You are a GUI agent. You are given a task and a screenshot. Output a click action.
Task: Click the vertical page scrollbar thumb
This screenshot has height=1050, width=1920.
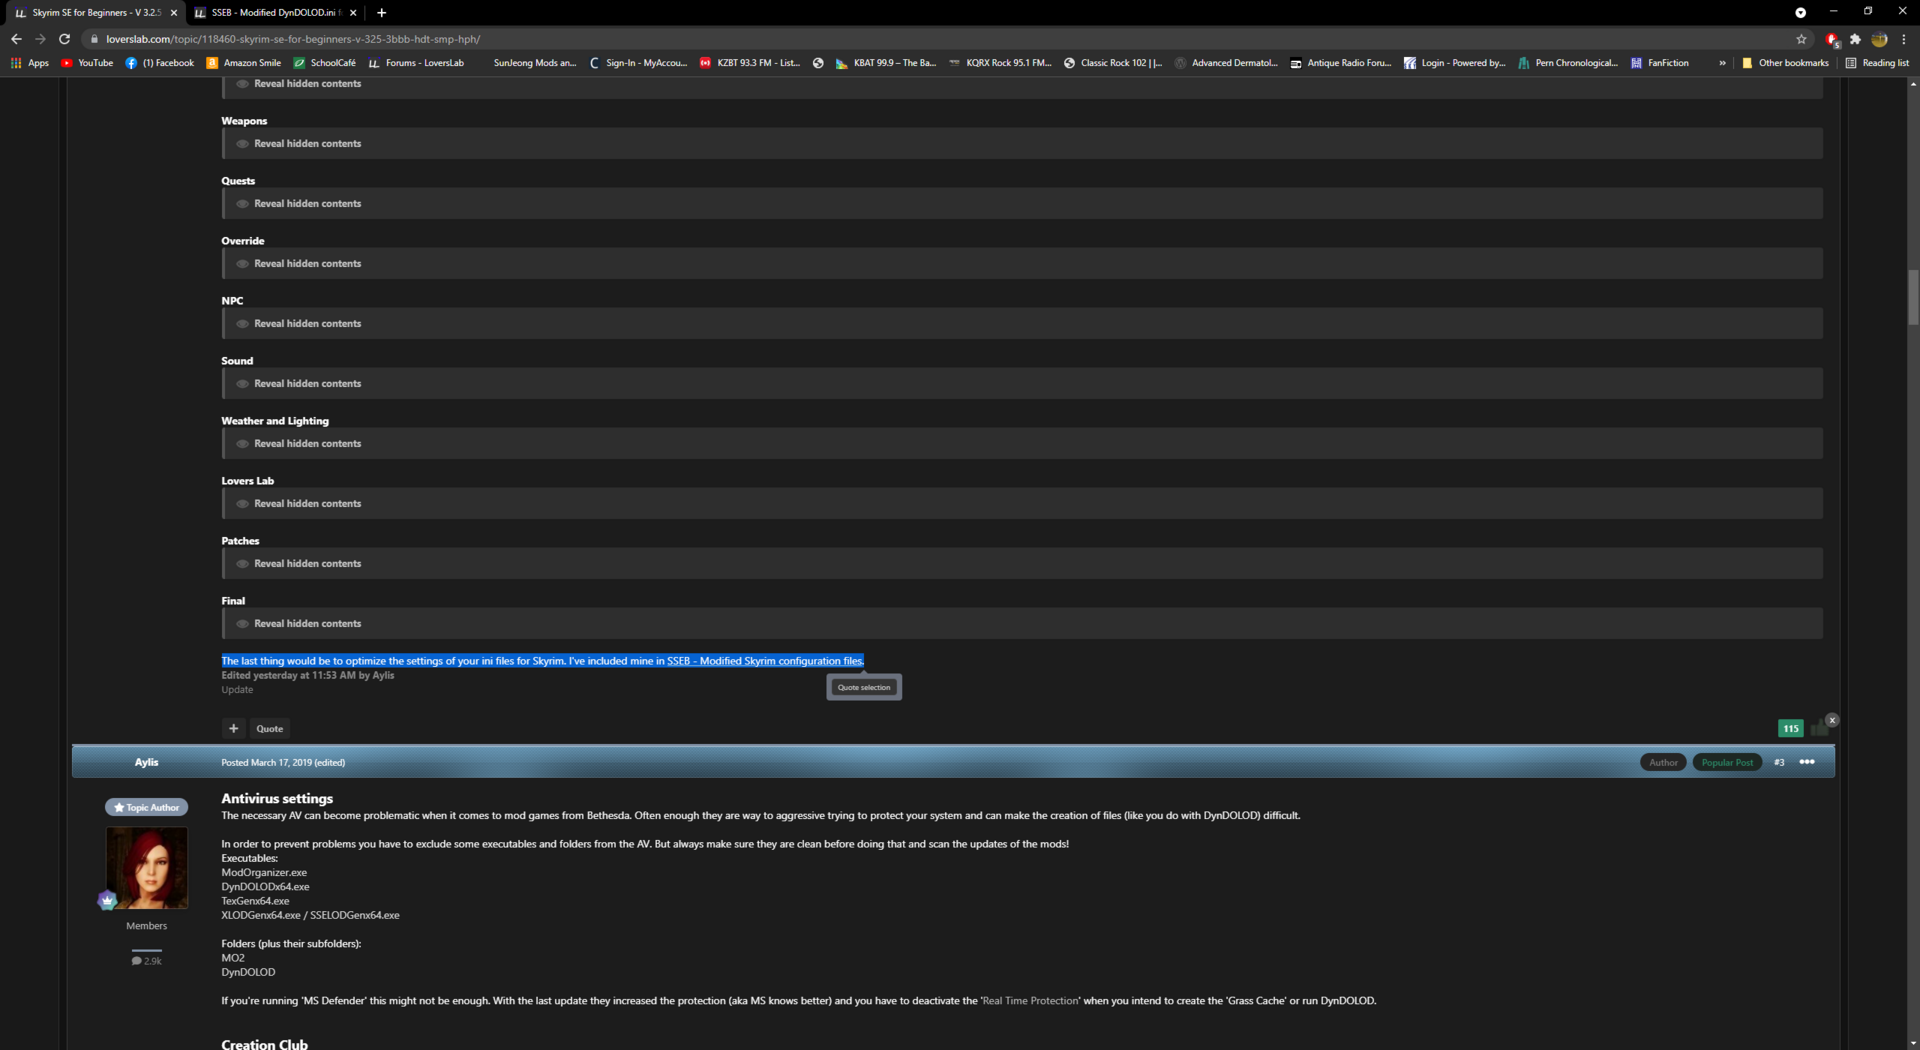1913,297
